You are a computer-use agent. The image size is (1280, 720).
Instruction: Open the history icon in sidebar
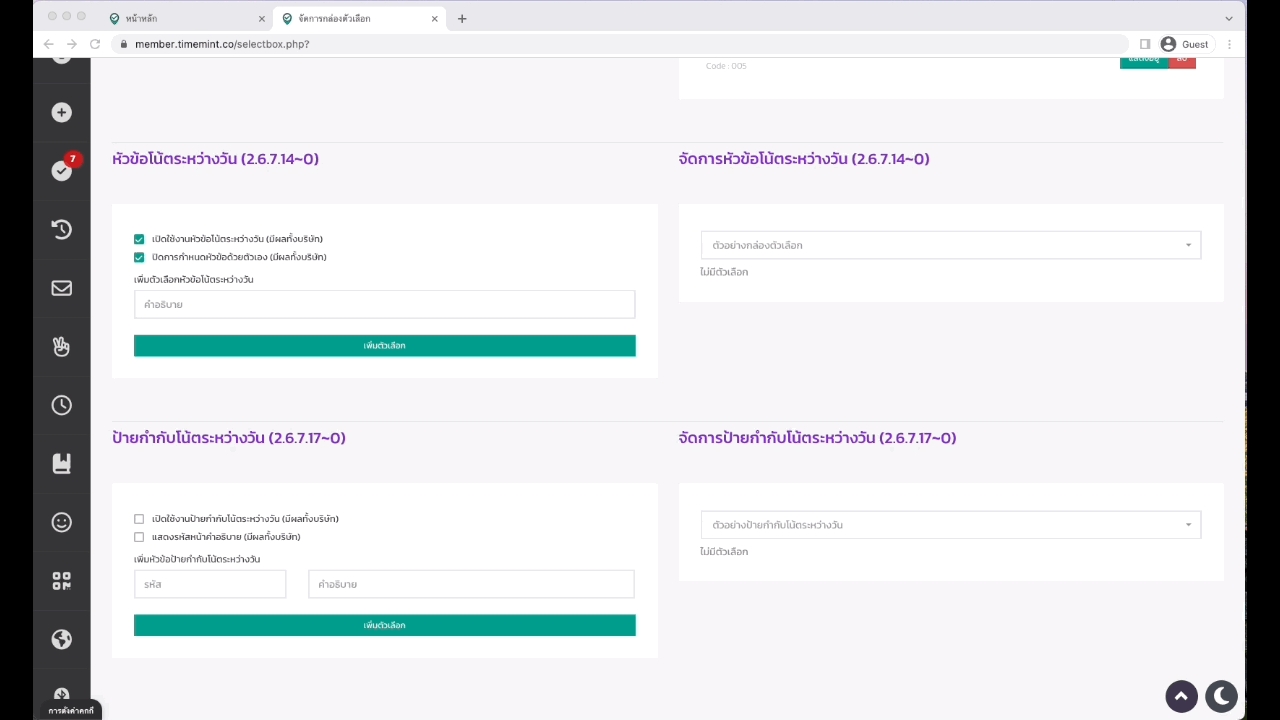coord(62,230)
